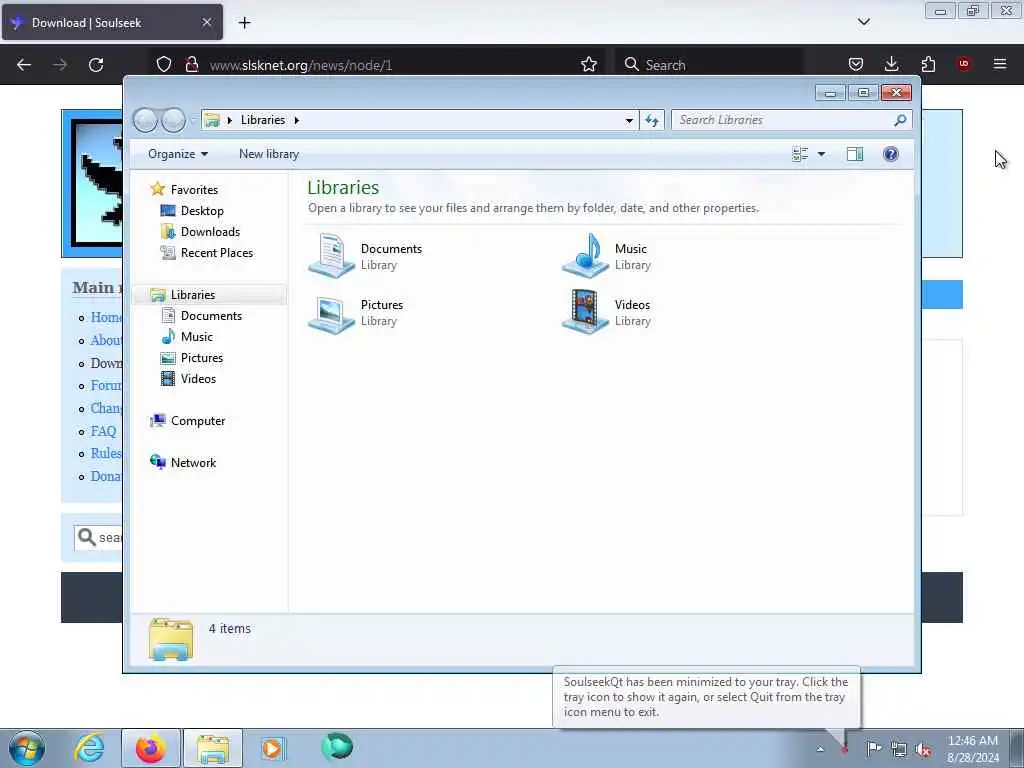Open Computer in navigation pane
Screen dimensions: 1024x768
point(198,421)
